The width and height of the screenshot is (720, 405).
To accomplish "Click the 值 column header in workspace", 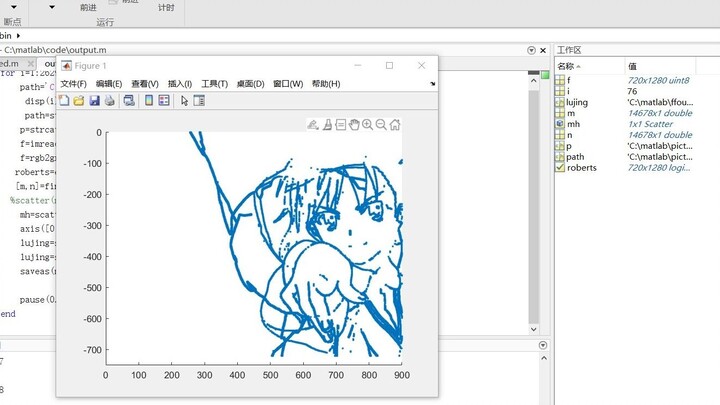I will coord(632,66).
